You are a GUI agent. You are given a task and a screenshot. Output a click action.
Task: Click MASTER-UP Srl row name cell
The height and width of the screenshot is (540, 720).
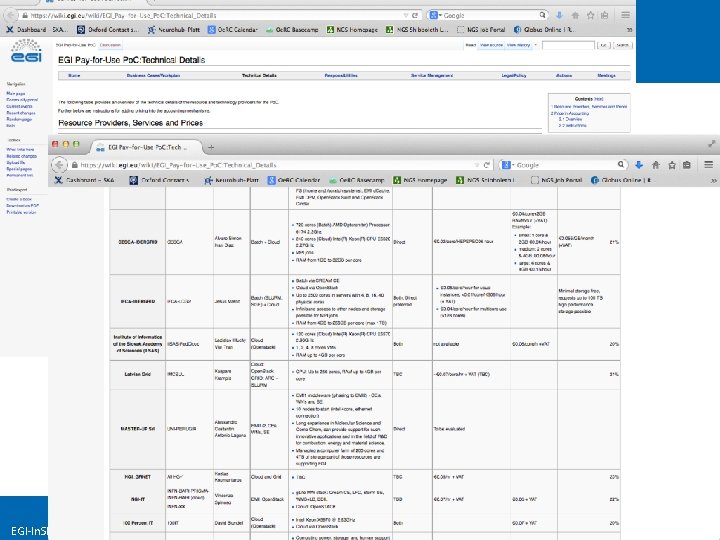pyautogui.click(x=138, y=429)
